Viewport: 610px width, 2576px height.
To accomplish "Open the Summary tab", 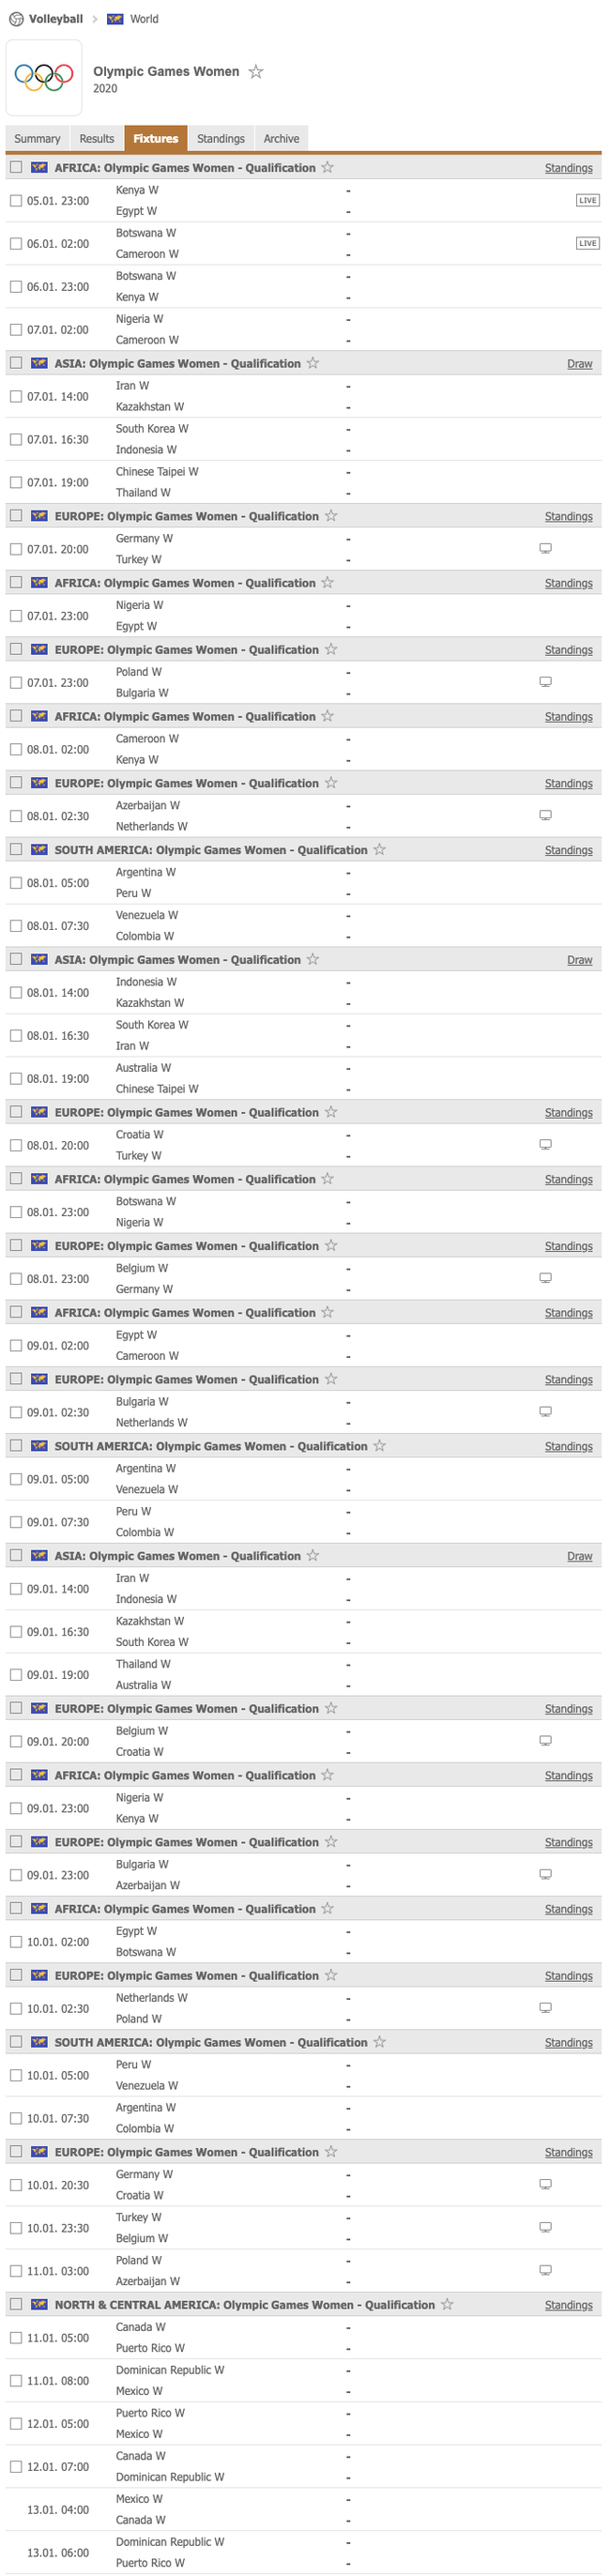I will 37,139.
